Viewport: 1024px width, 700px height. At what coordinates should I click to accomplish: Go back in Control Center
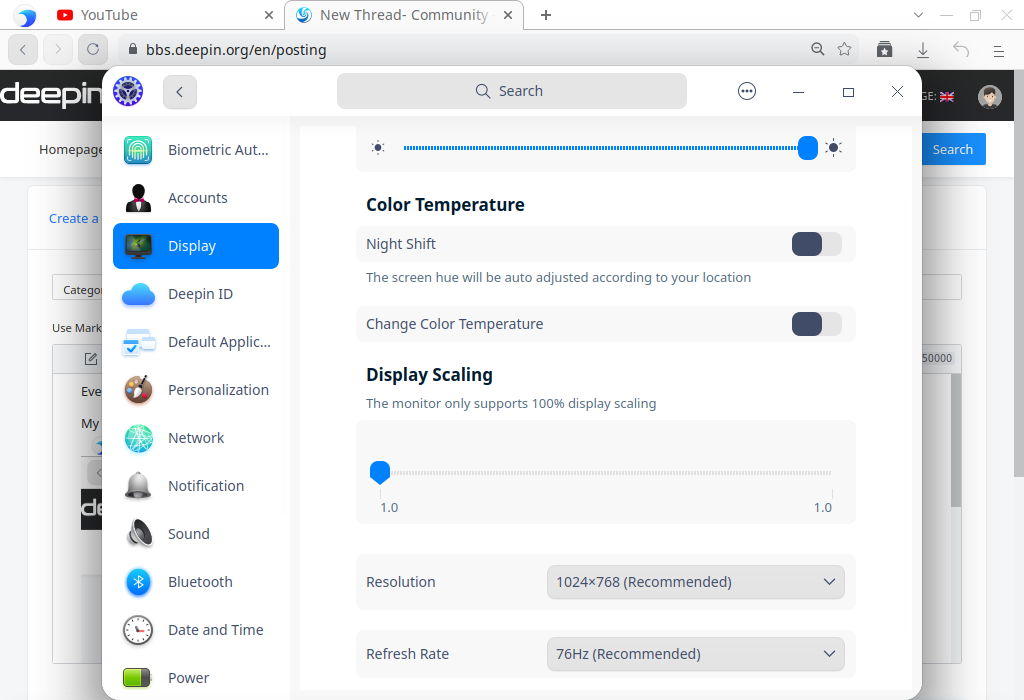click(180, 92)
